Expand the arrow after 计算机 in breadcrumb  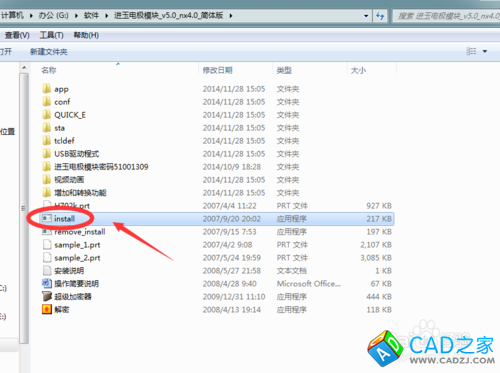(31, 16)
